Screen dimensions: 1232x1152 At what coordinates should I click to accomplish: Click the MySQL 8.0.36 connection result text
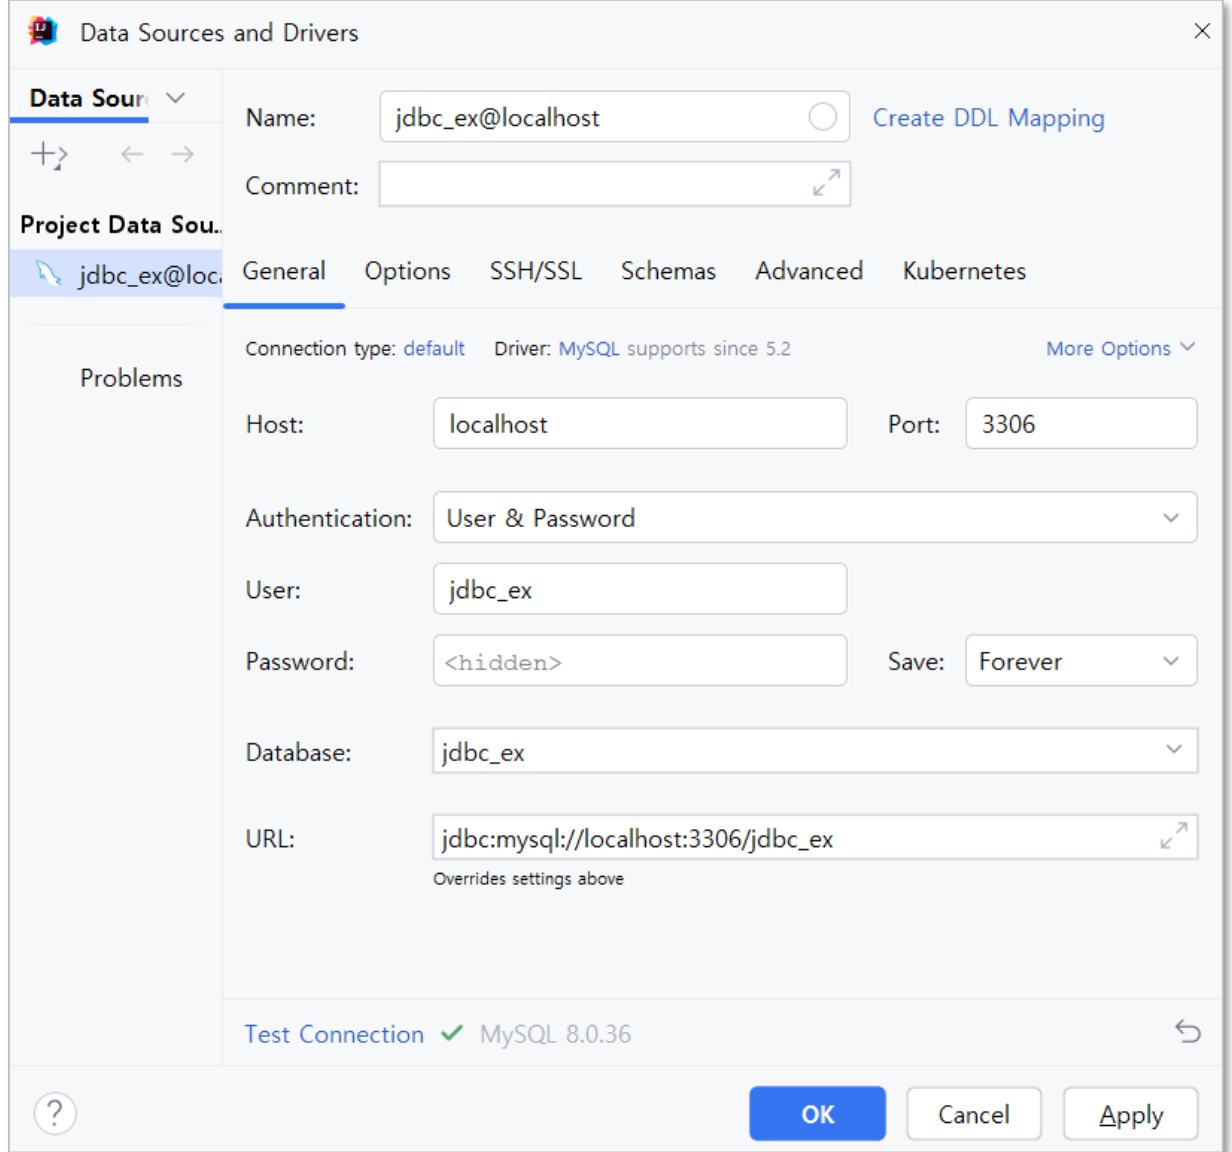555,1034
